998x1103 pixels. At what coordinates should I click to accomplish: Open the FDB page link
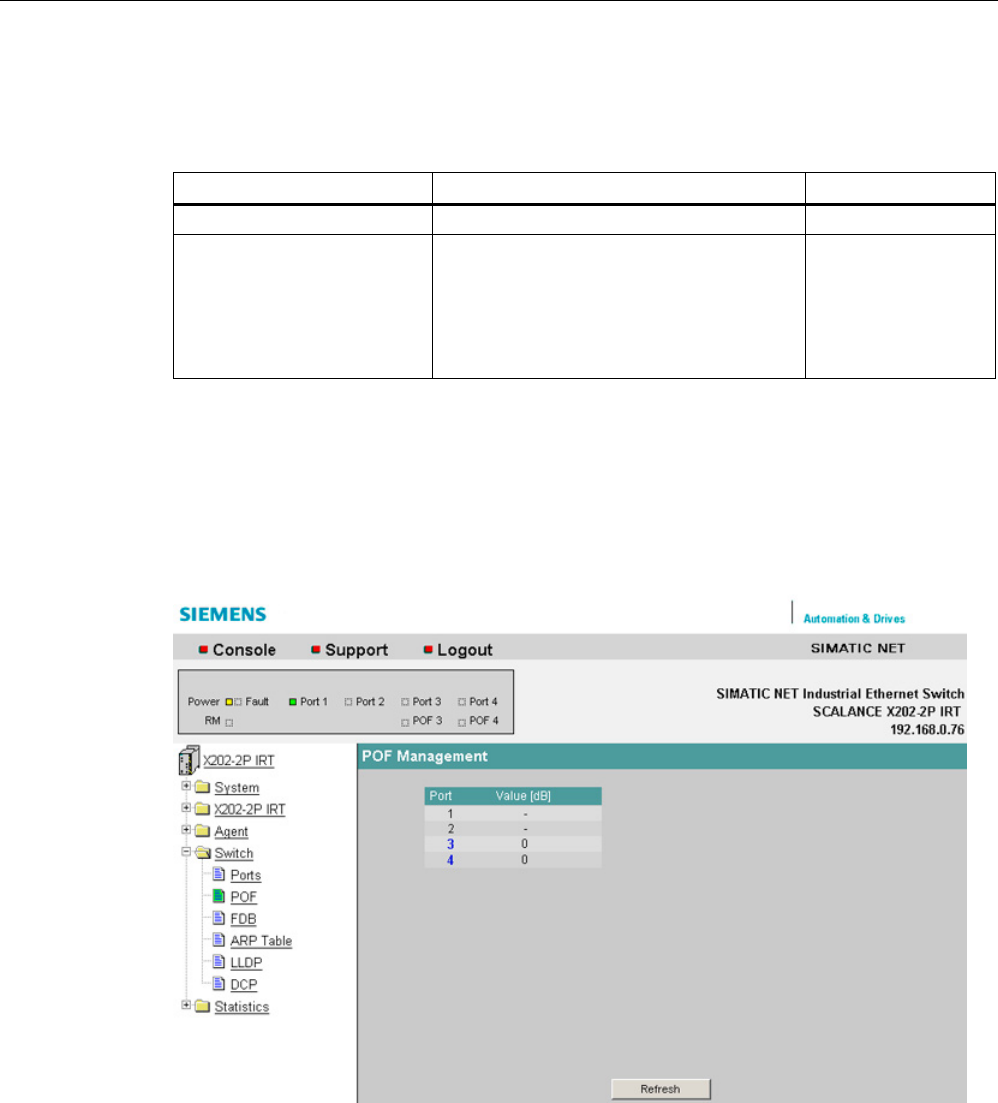pyautogui.click(x=243, y=919)
